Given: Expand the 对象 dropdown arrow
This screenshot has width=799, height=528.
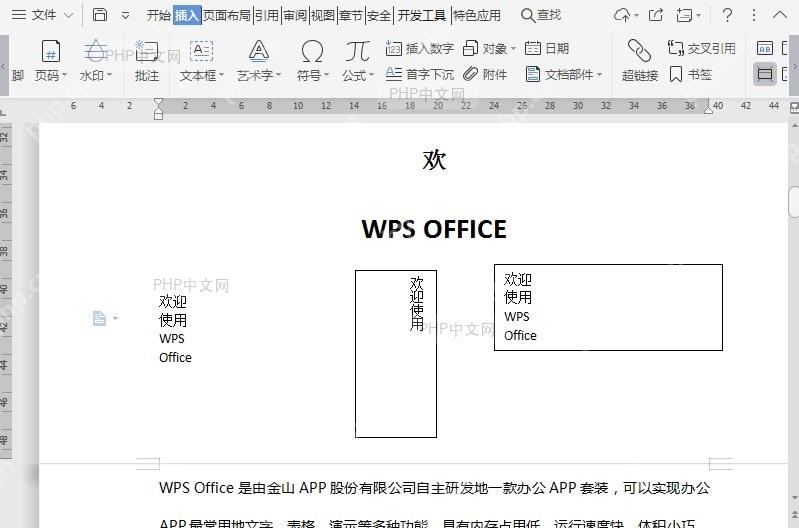Looking at the screenshot, I should tap(513, 49).
